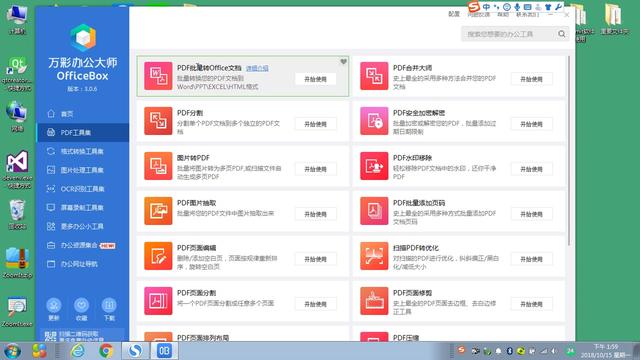The width and height of the screenshot is (640, 360).
Task: Go to 首页 in the sidebar
Action: pyautogui.click(x=82, y=114)
